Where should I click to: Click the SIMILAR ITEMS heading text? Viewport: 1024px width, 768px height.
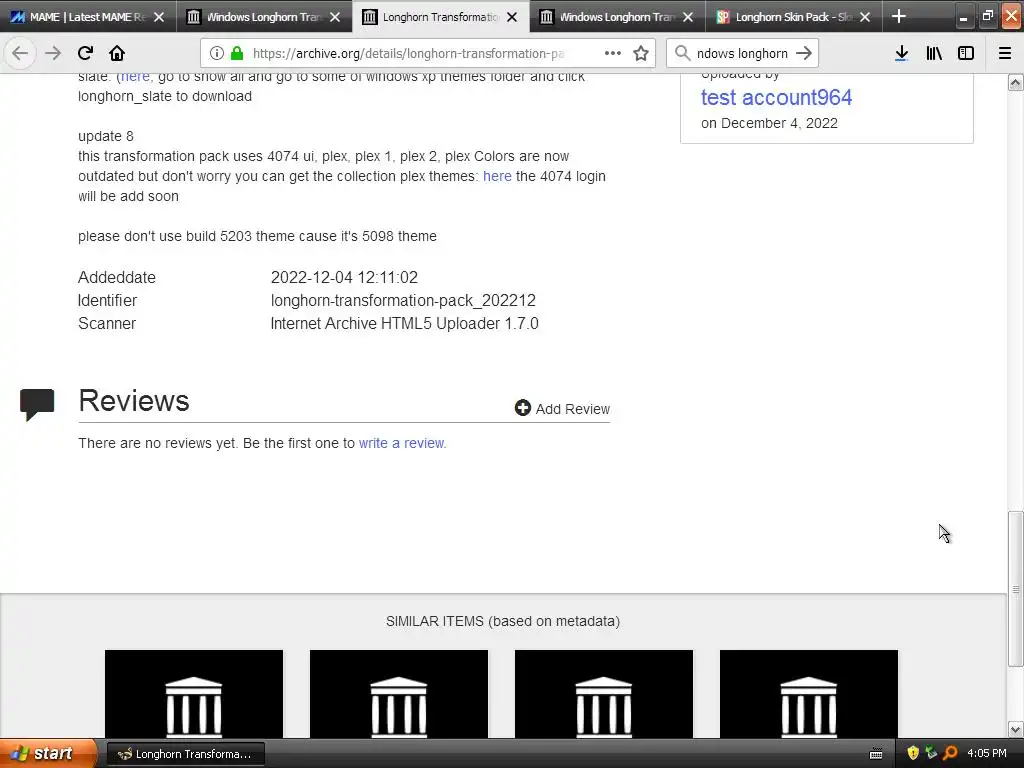pyautogui.click(x=503, y=621)
